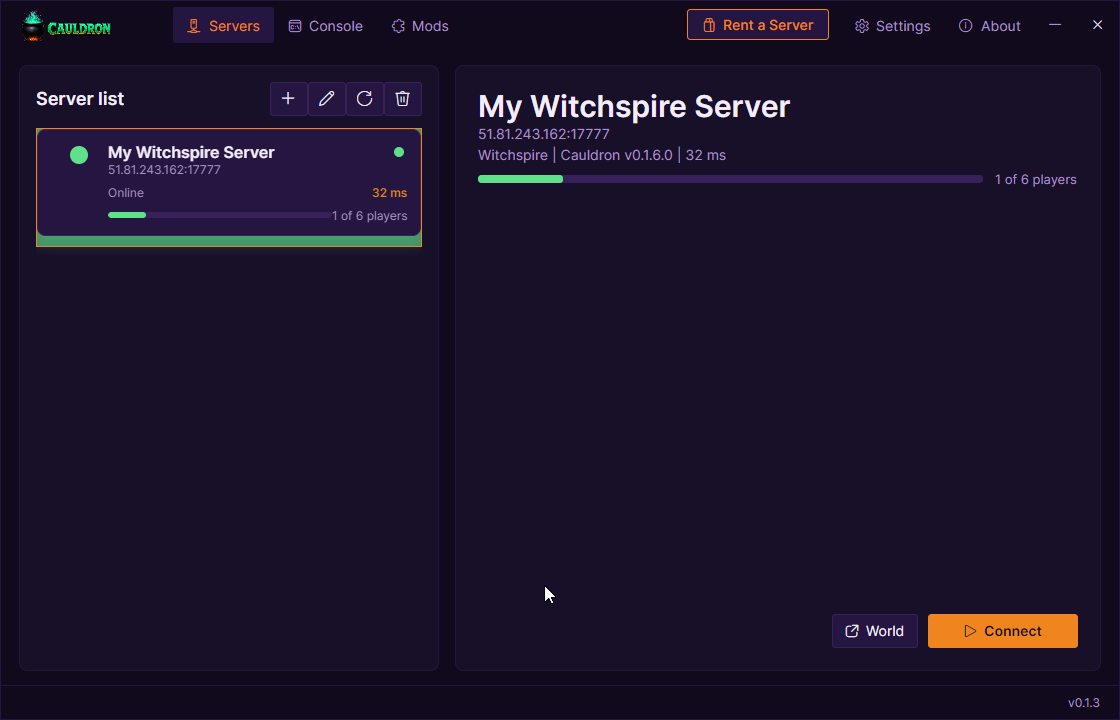Add a new server with plus icon
Image resolution: width=1120 pixels, height=720 pixels.
click(x=289, y=99)
